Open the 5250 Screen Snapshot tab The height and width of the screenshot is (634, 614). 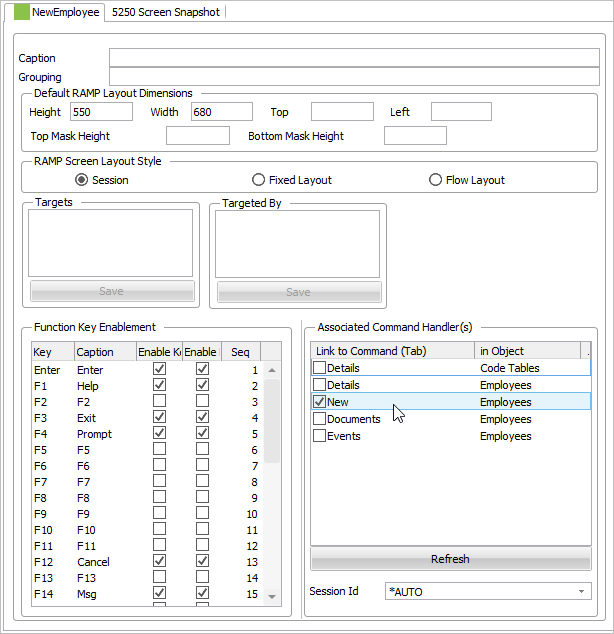tap(165, 12)
